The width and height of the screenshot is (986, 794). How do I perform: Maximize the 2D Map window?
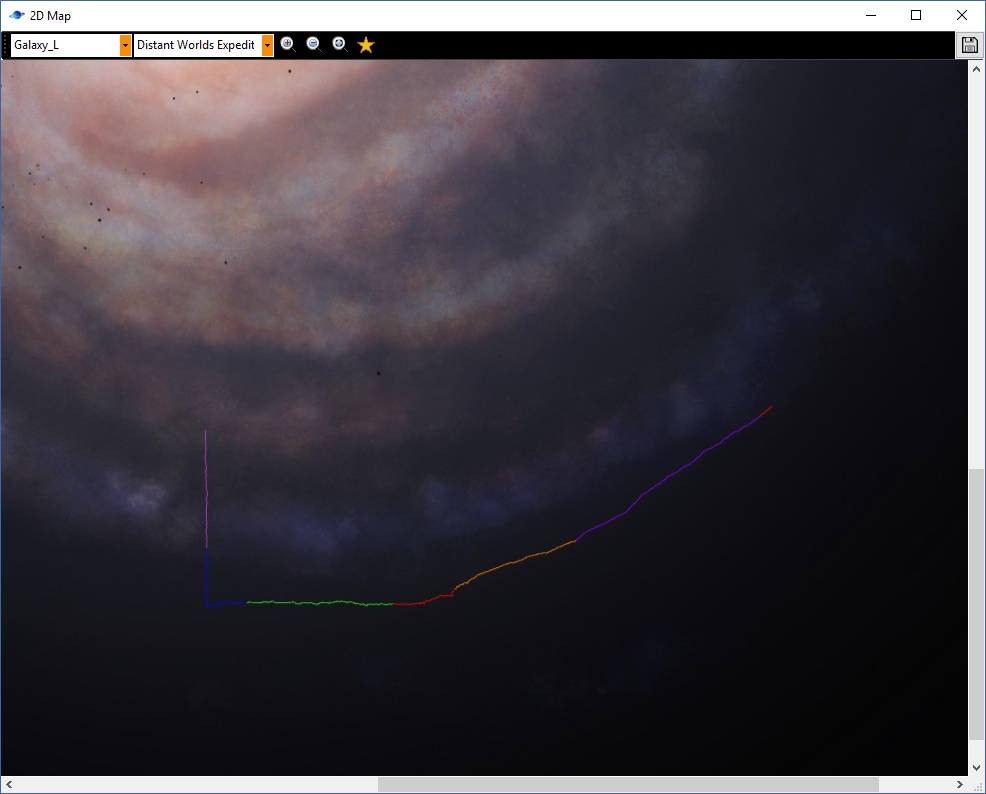pyautogui.click(x=916, y=15)
